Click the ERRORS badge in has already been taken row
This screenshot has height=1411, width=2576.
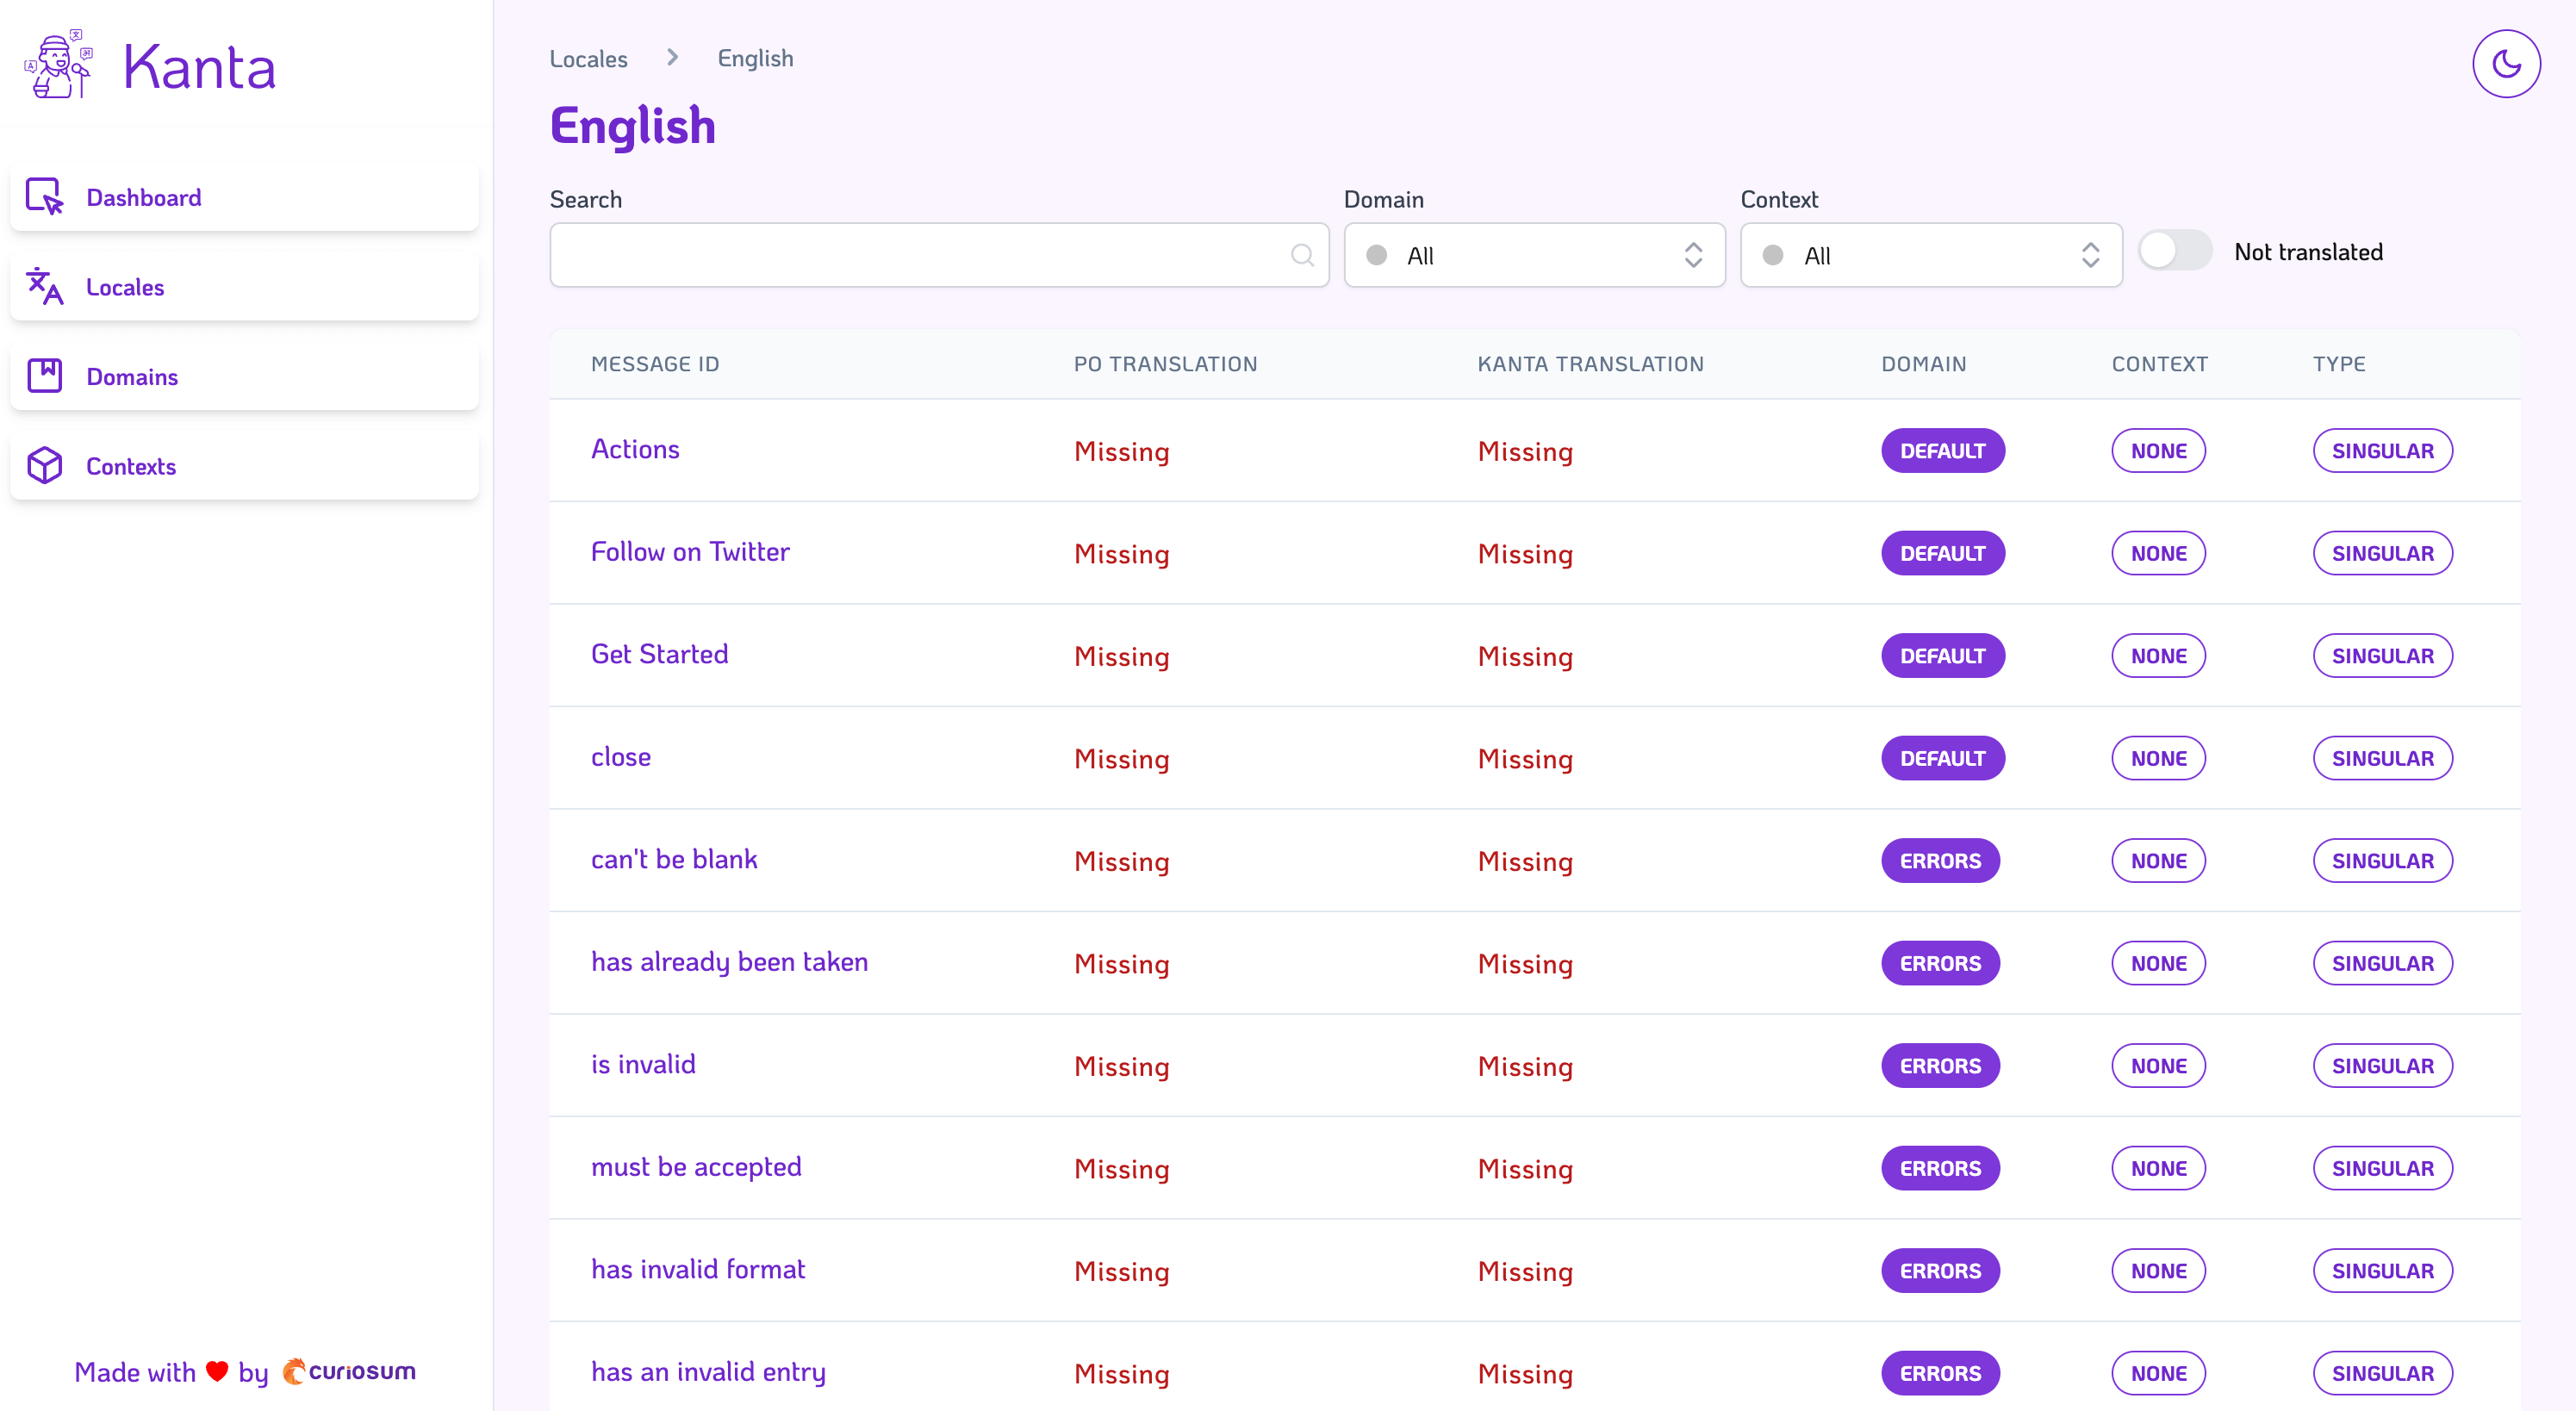point(1940,963)
